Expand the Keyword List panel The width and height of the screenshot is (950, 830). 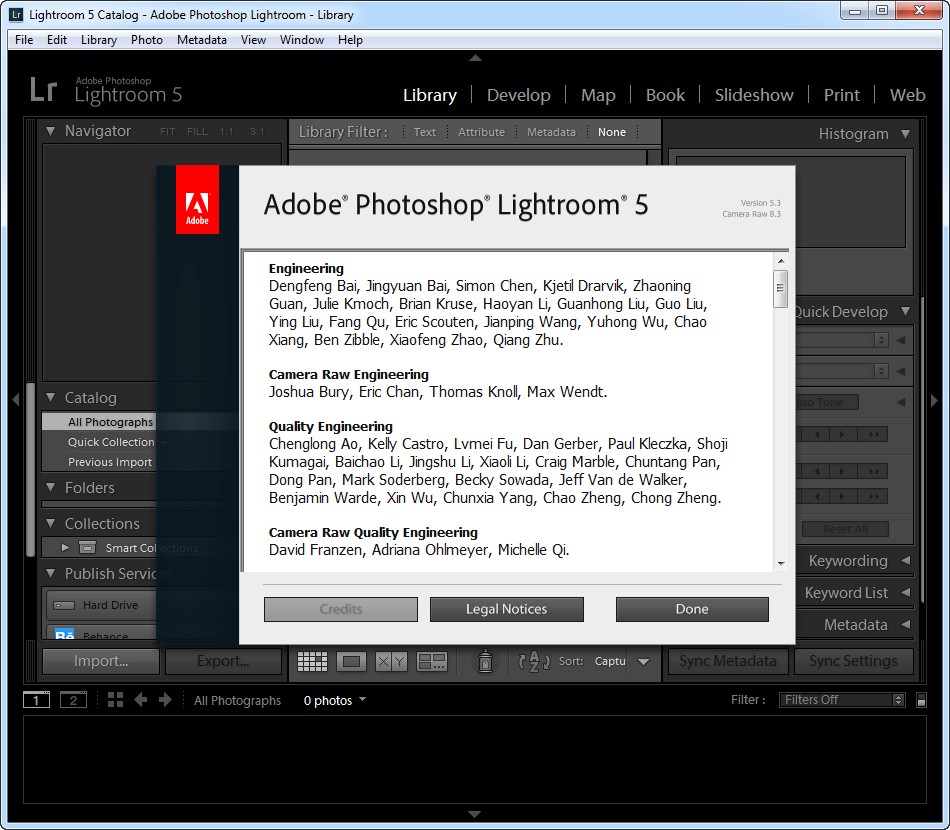point(905,593)
